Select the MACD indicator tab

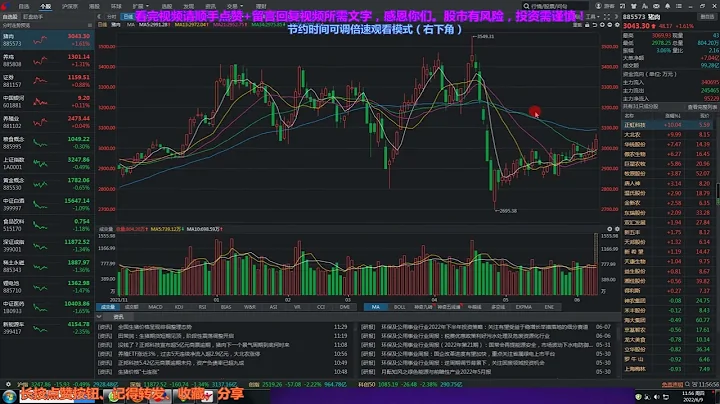click(x=155, y=307)
